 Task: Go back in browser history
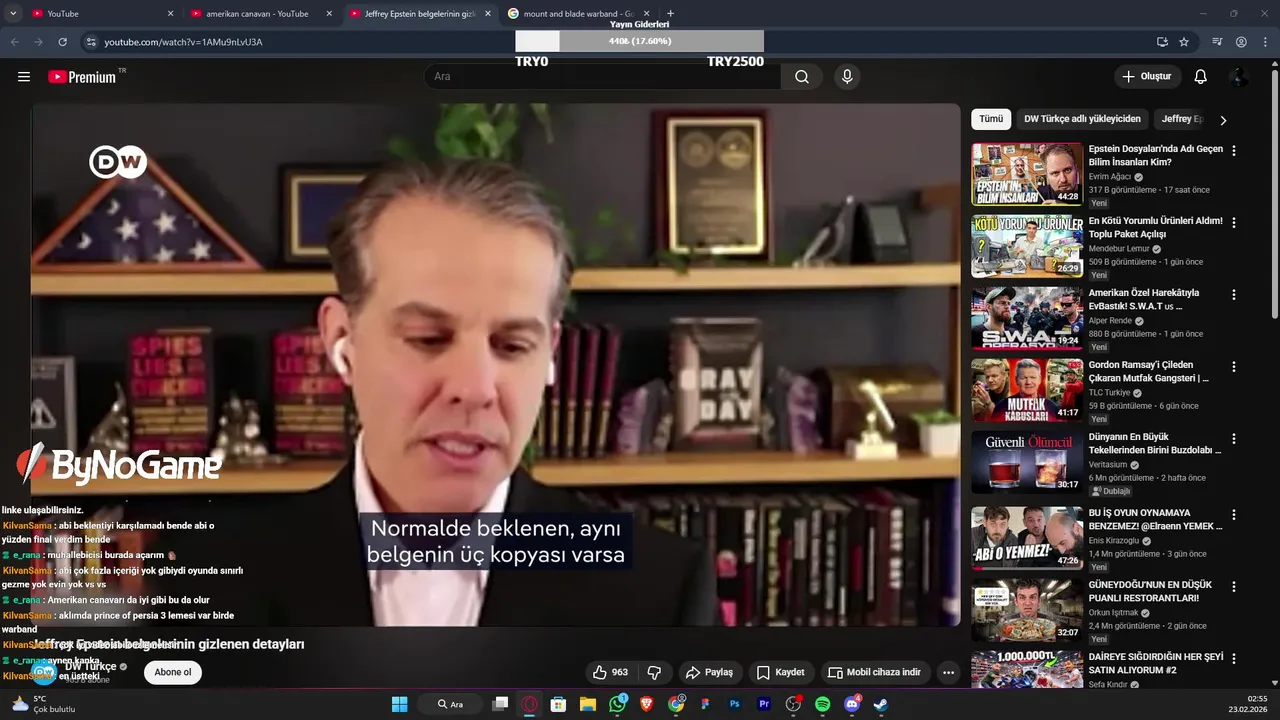point(14,42)
